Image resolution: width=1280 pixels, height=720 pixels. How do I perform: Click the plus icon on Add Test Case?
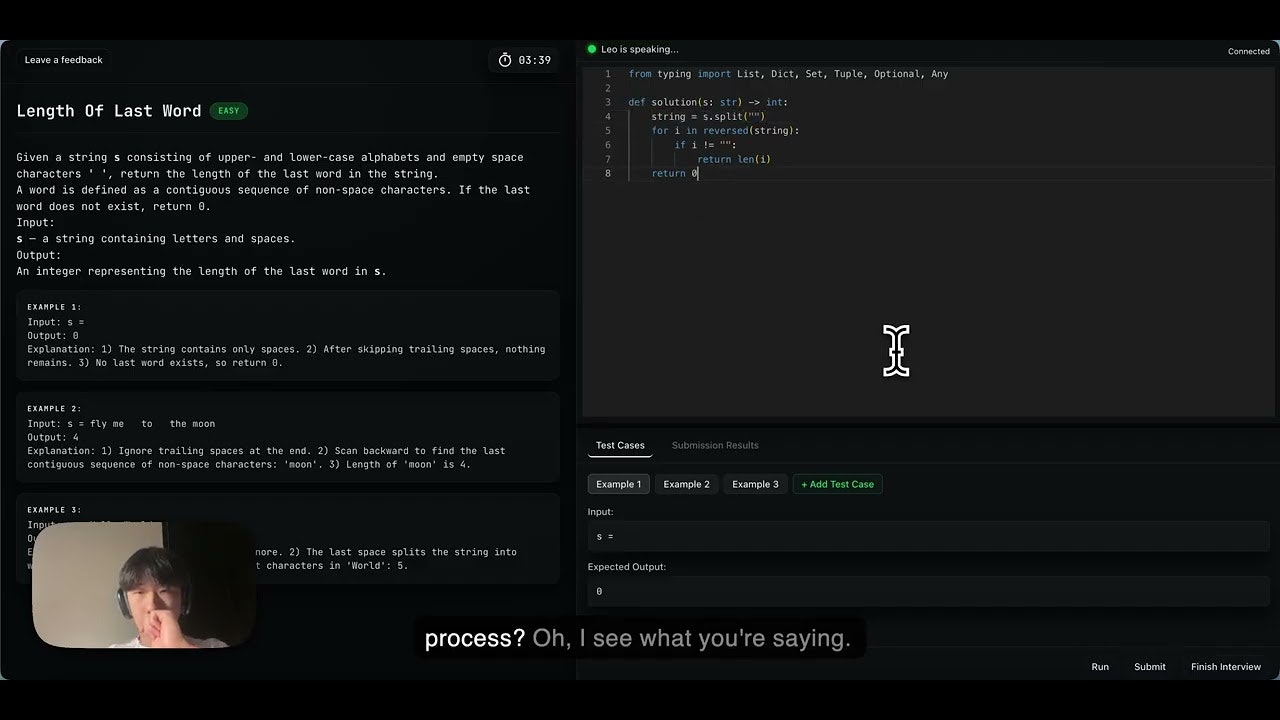(x=805, y=484)
